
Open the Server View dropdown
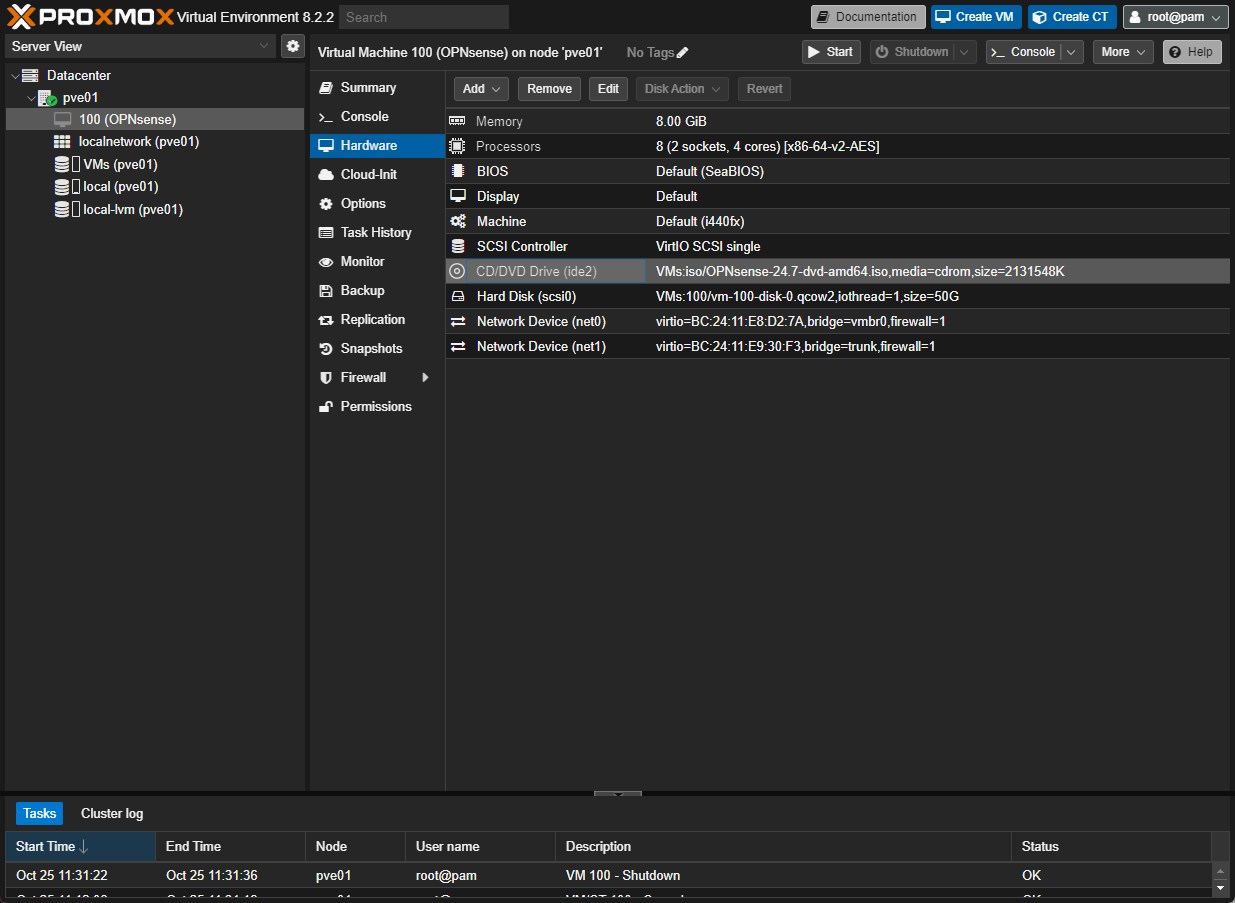tap(264, 46)
